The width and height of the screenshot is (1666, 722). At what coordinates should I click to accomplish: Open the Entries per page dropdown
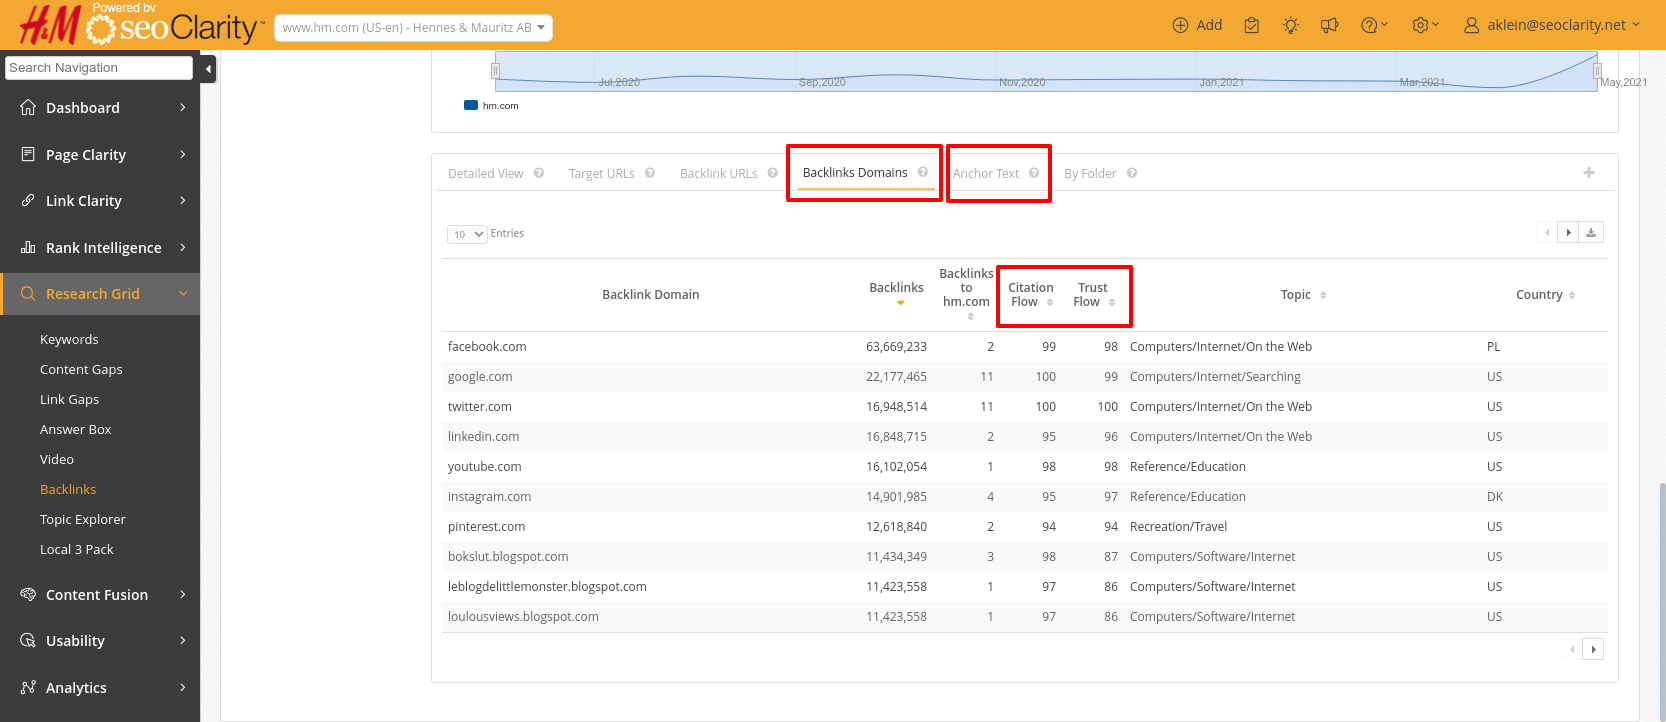467,234
